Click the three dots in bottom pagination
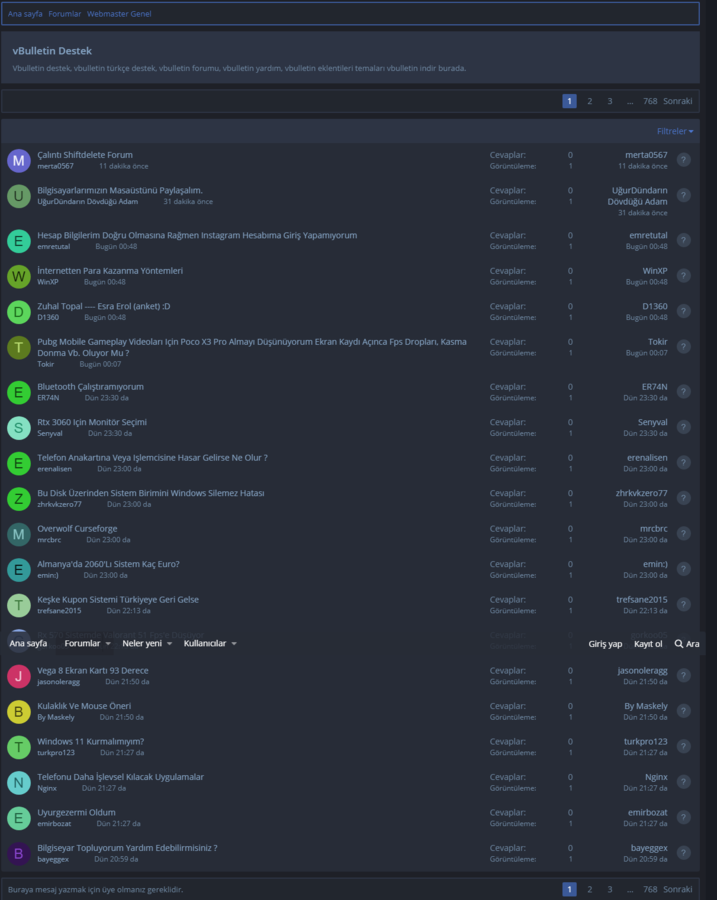717x900 pixels. point(630,889)
